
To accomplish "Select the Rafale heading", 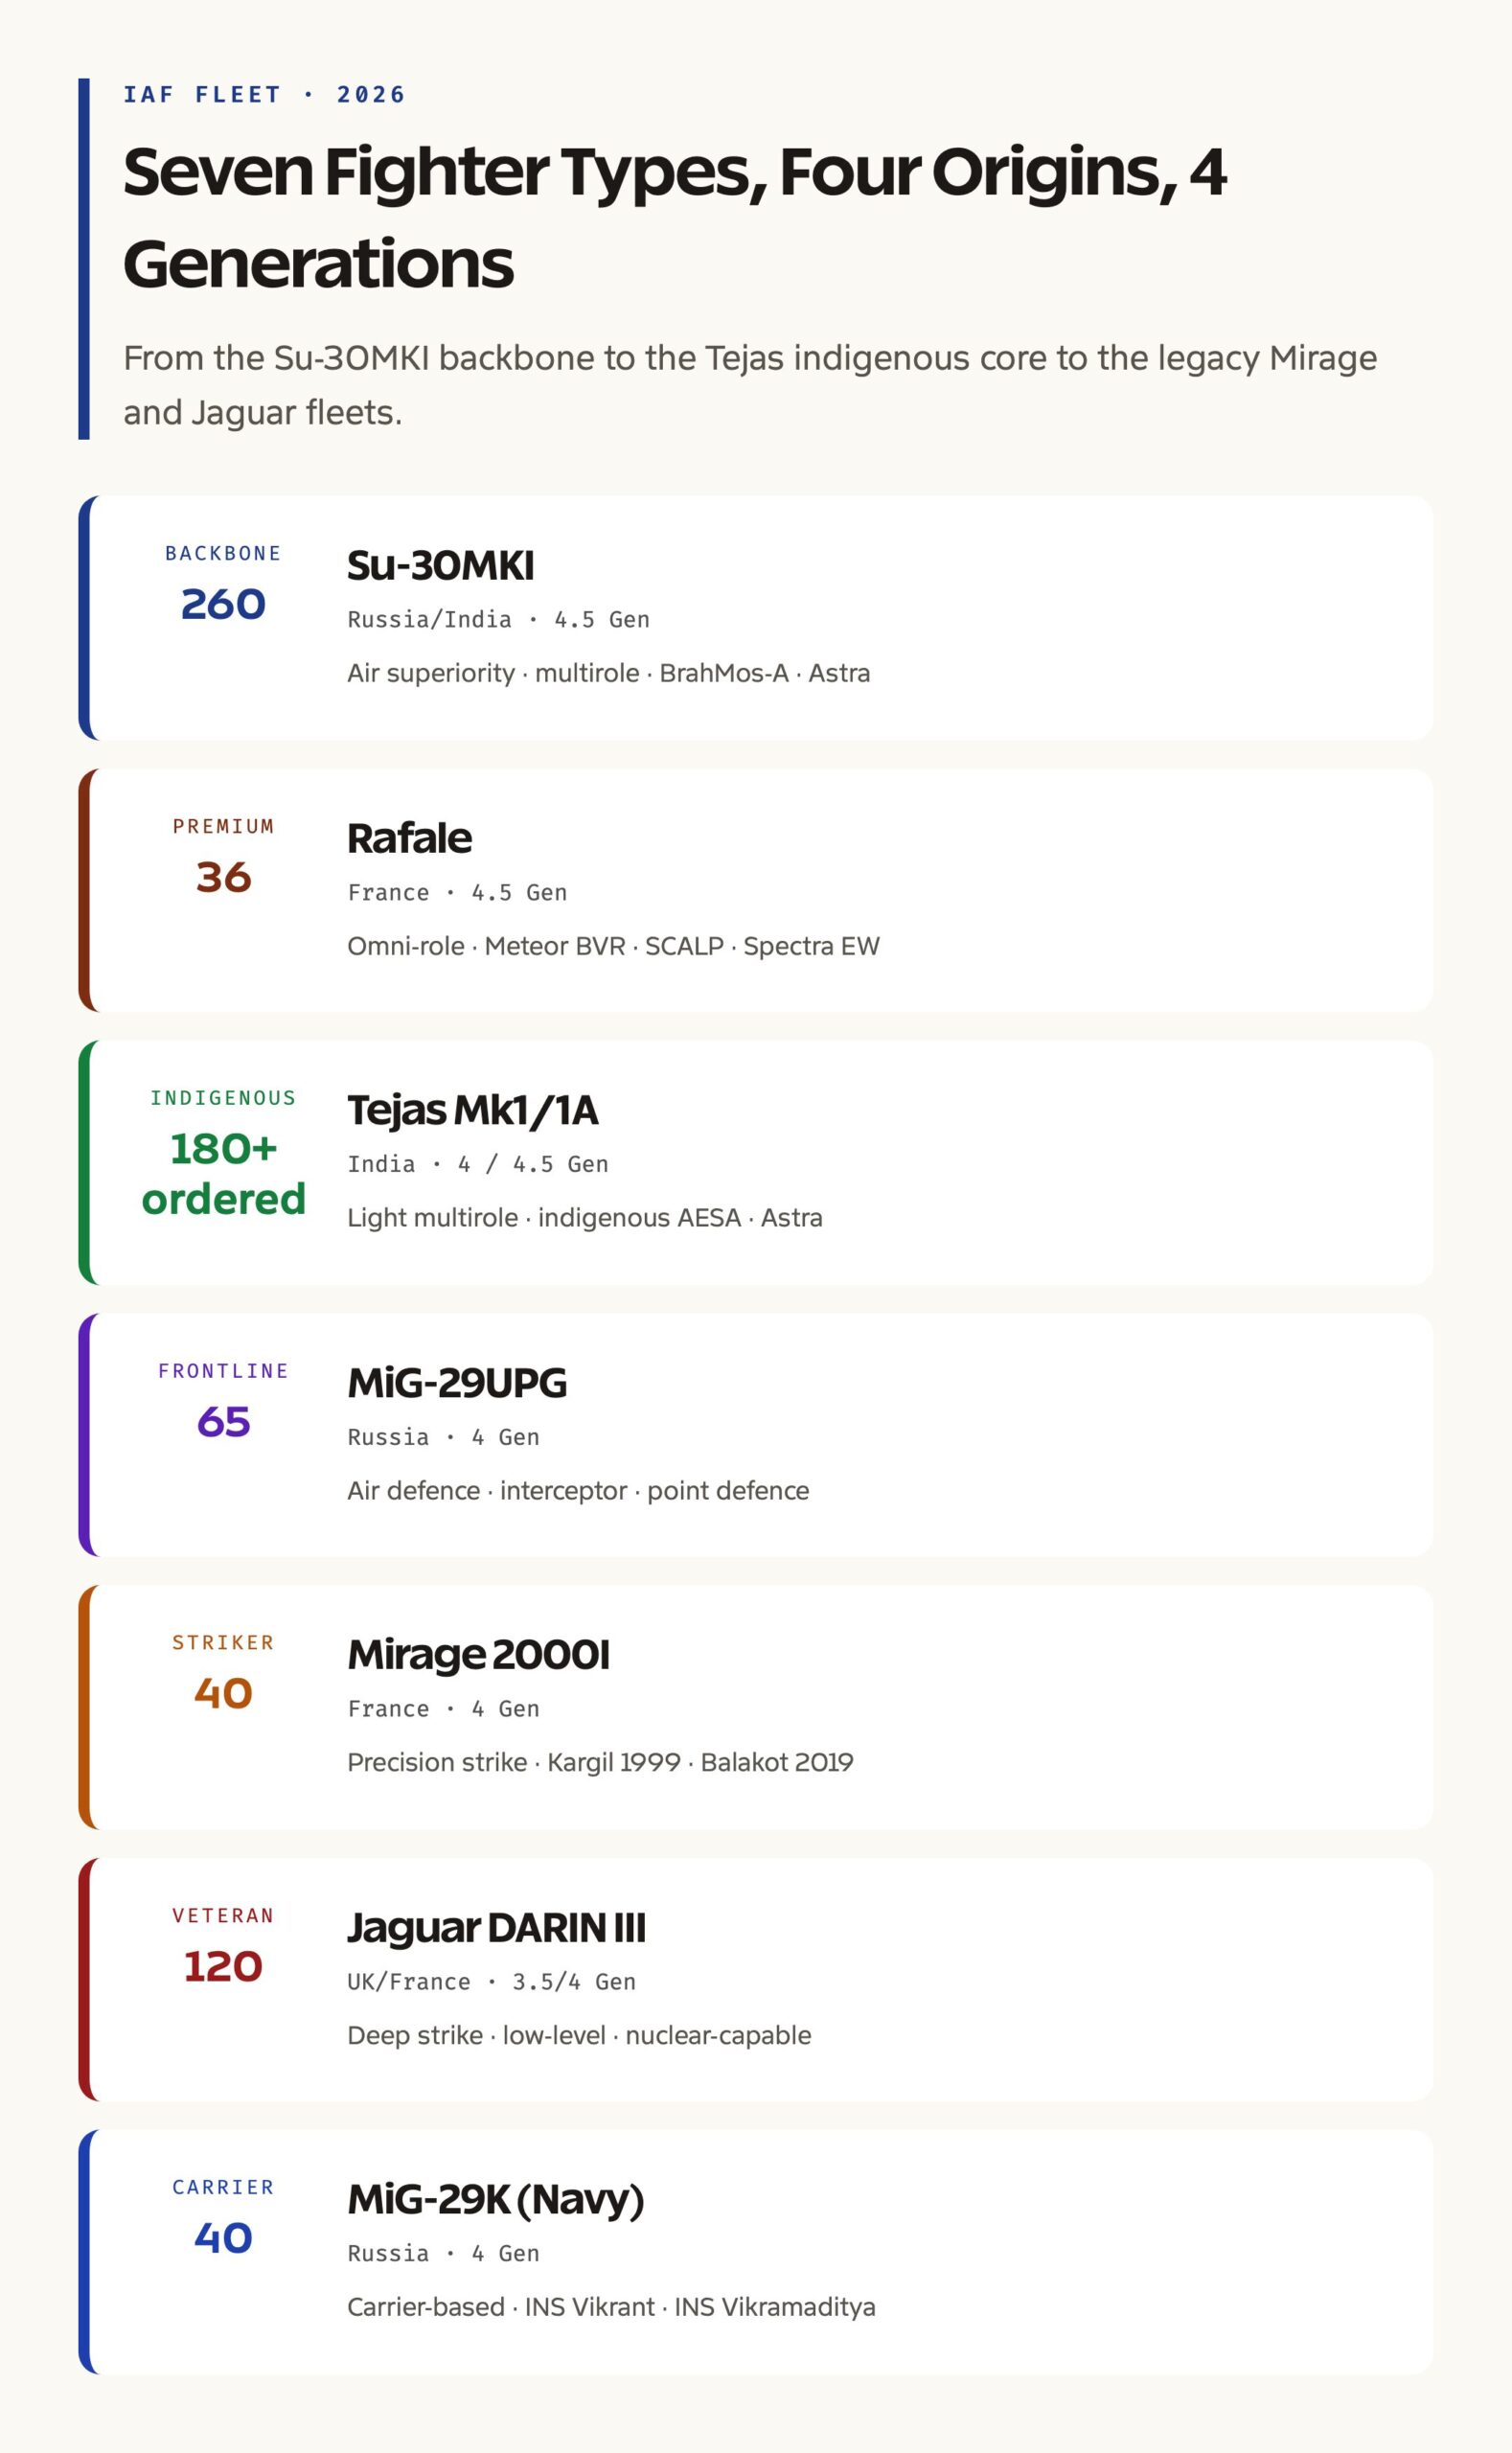I will 409,838.
